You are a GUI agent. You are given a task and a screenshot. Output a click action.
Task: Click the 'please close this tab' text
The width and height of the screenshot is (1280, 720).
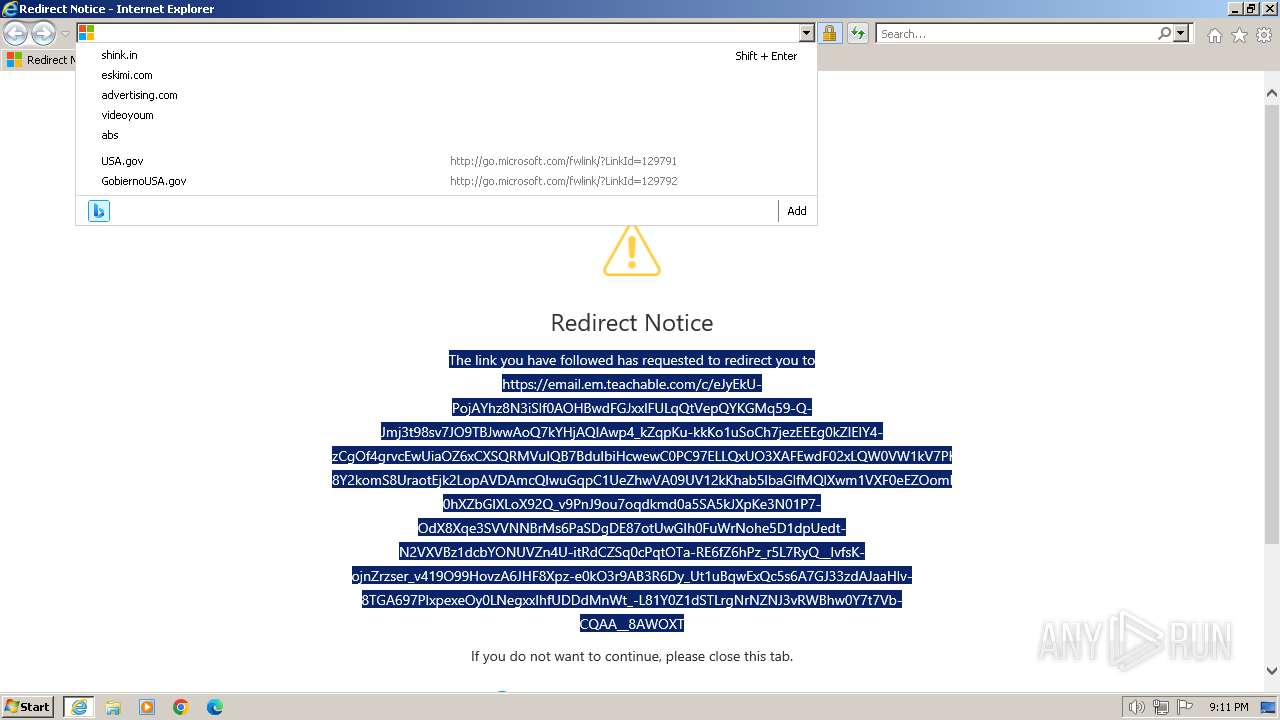pyautogui.click(x=728, y=656)
